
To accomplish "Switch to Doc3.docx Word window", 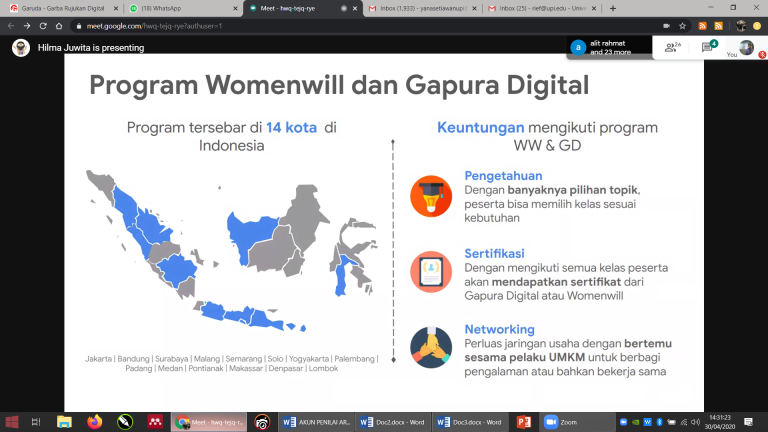I will point(470,422).
